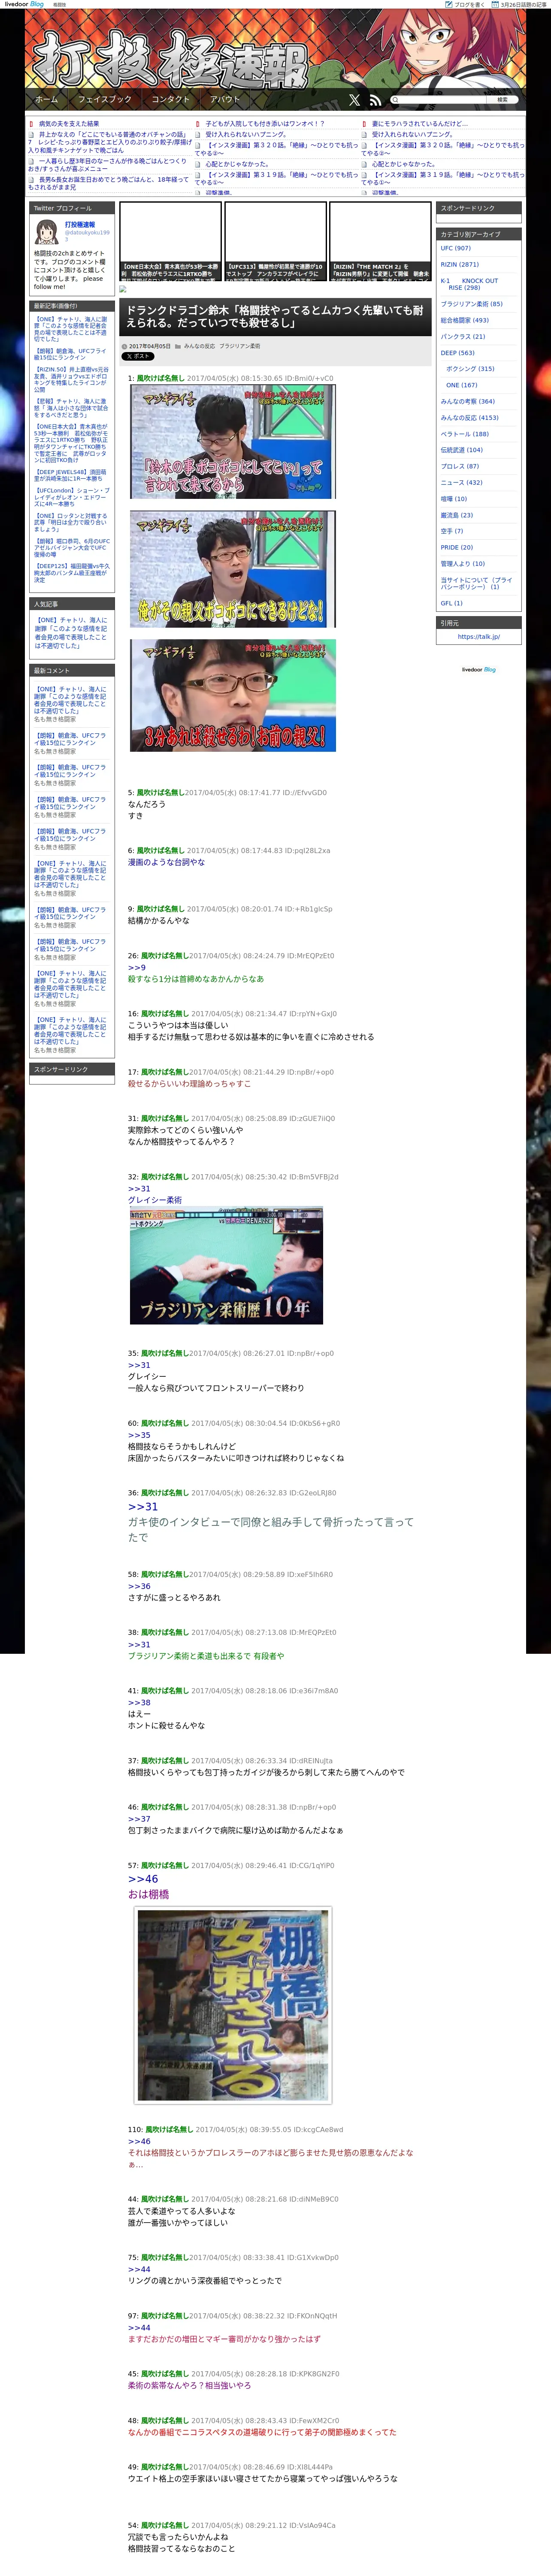Open the PRIDE (20) category
The width and height of the screenshot is (551, 2576).
click(456, 547)
